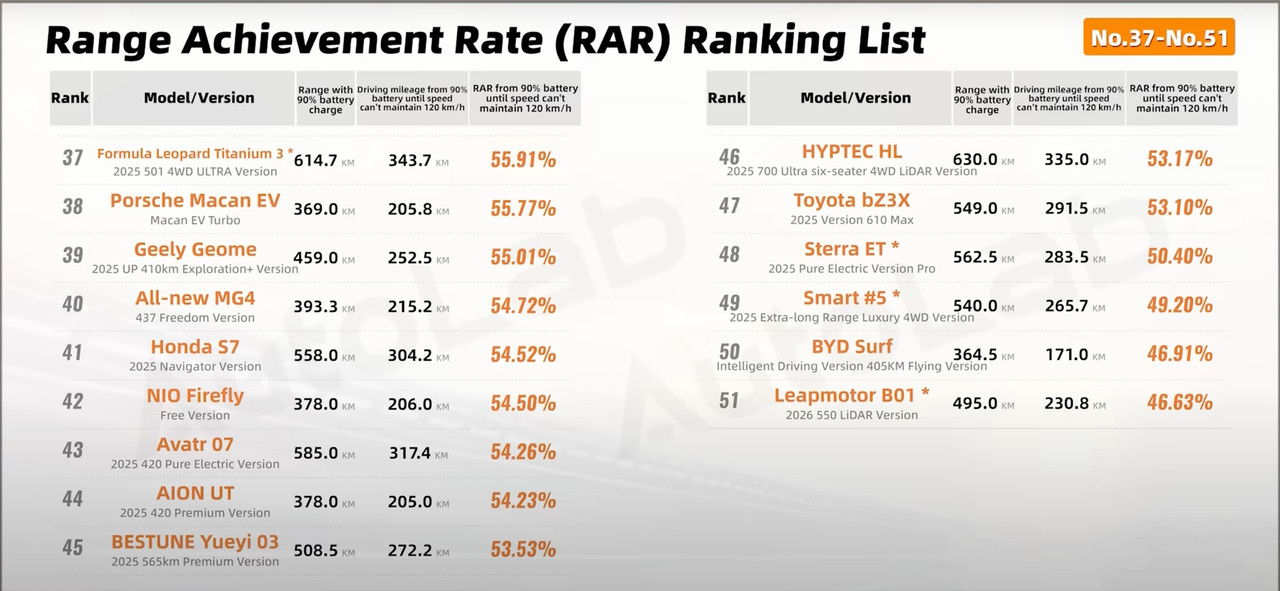This screenshot has width=1280, height=591.
Task: Click the 49.20% RAR value
Action: [1180, 305]
